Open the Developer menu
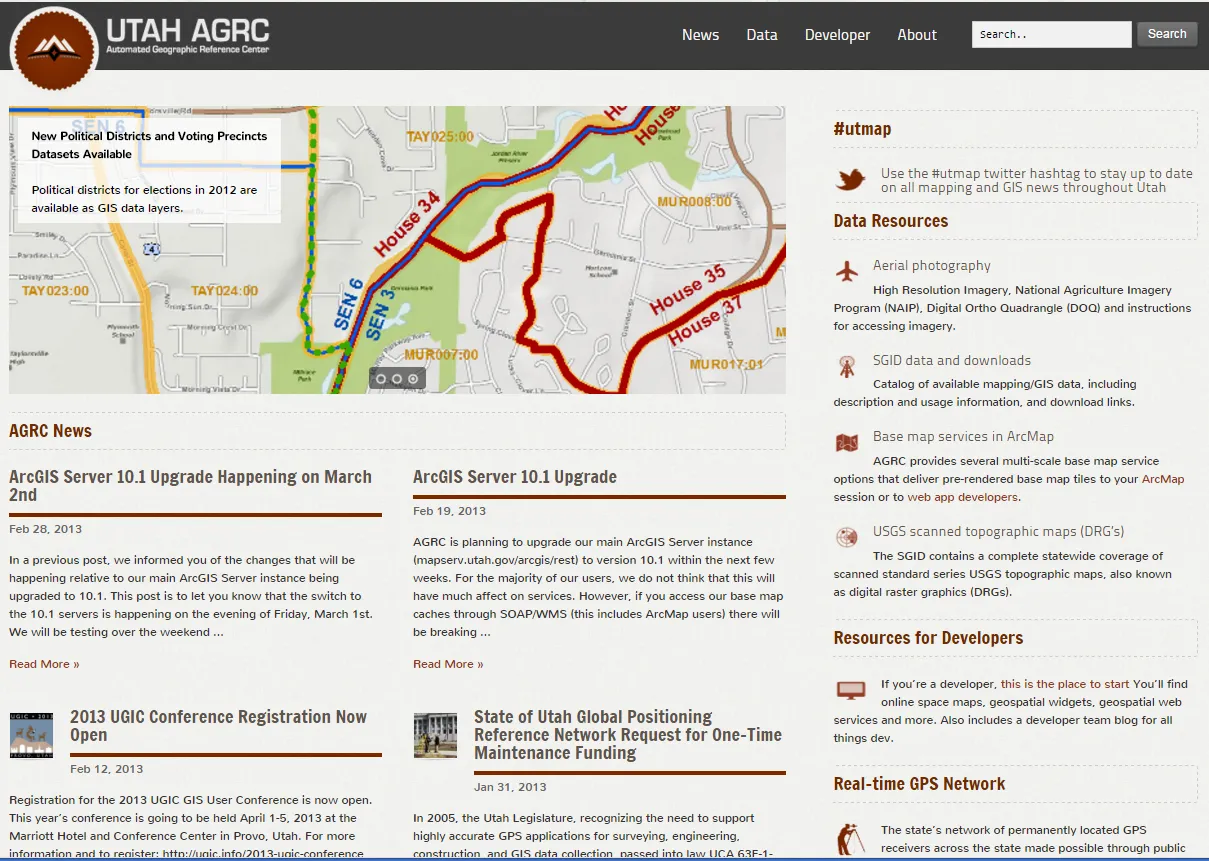The height and width of the screenshot is (861, 1209). click(x=837, y=34)
